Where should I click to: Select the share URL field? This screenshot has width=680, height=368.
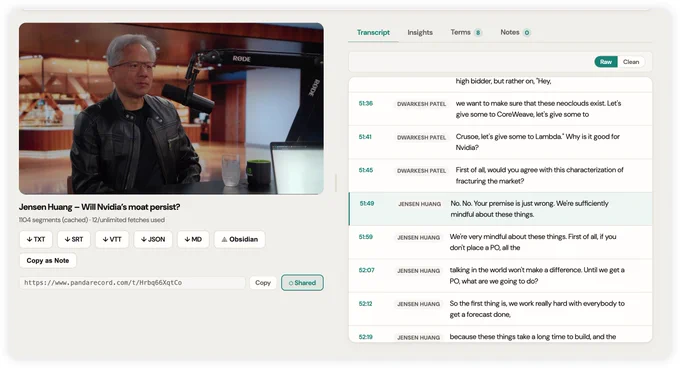[x=132, y=283]
